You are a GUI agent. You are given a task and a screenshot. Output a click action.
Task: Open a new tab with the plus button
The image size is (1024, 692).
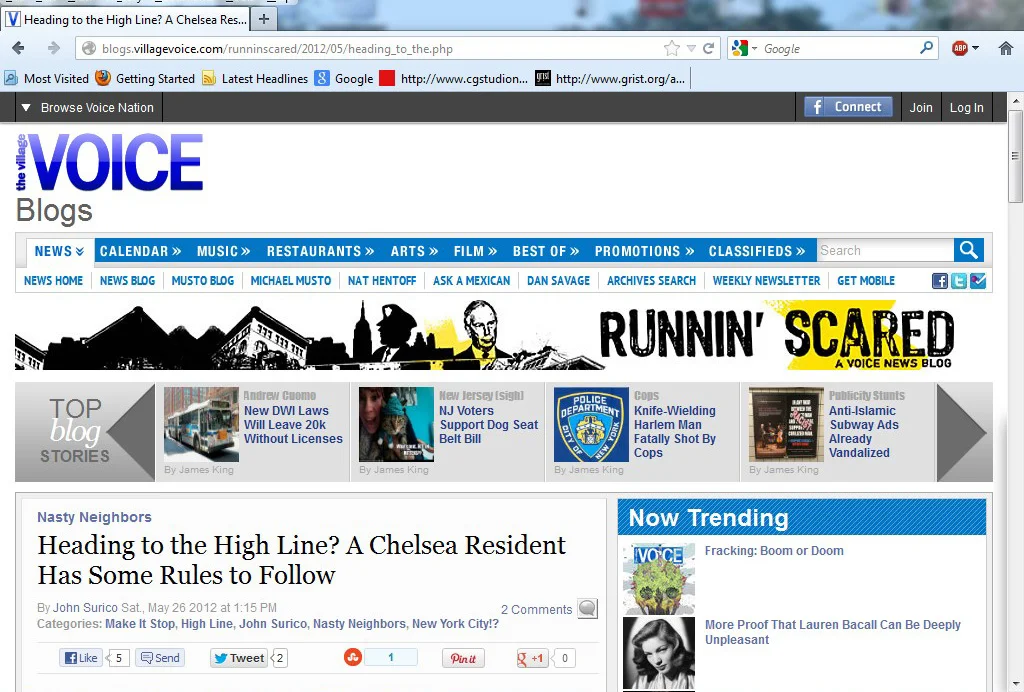[x=264, y=19]
